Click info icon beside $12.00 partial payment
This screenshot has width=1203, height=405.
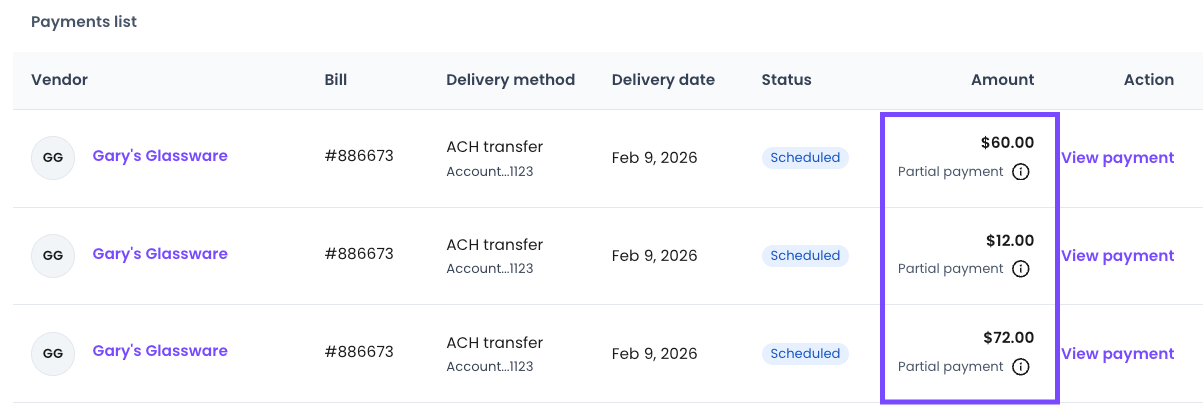(1020, 269)
